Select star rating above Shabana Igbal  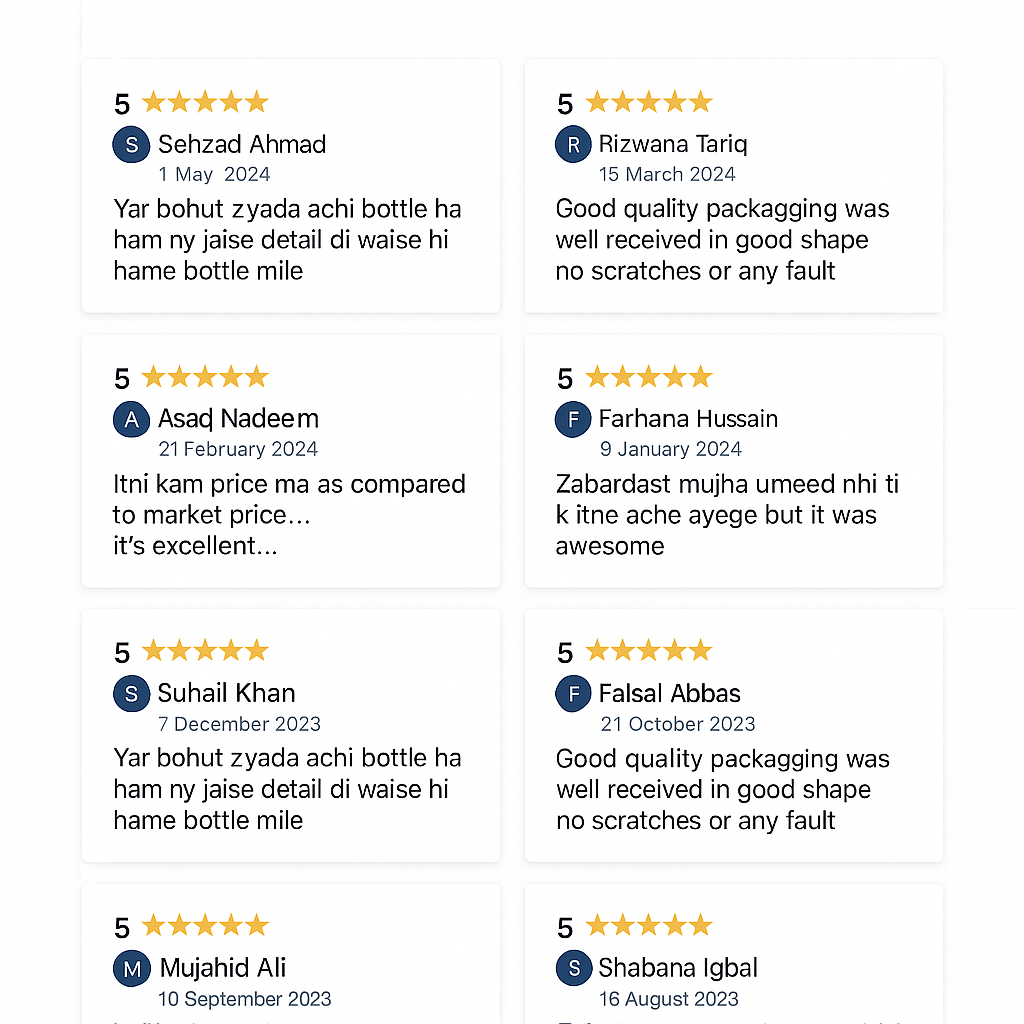pyautogui.click(x=648, y=926)
